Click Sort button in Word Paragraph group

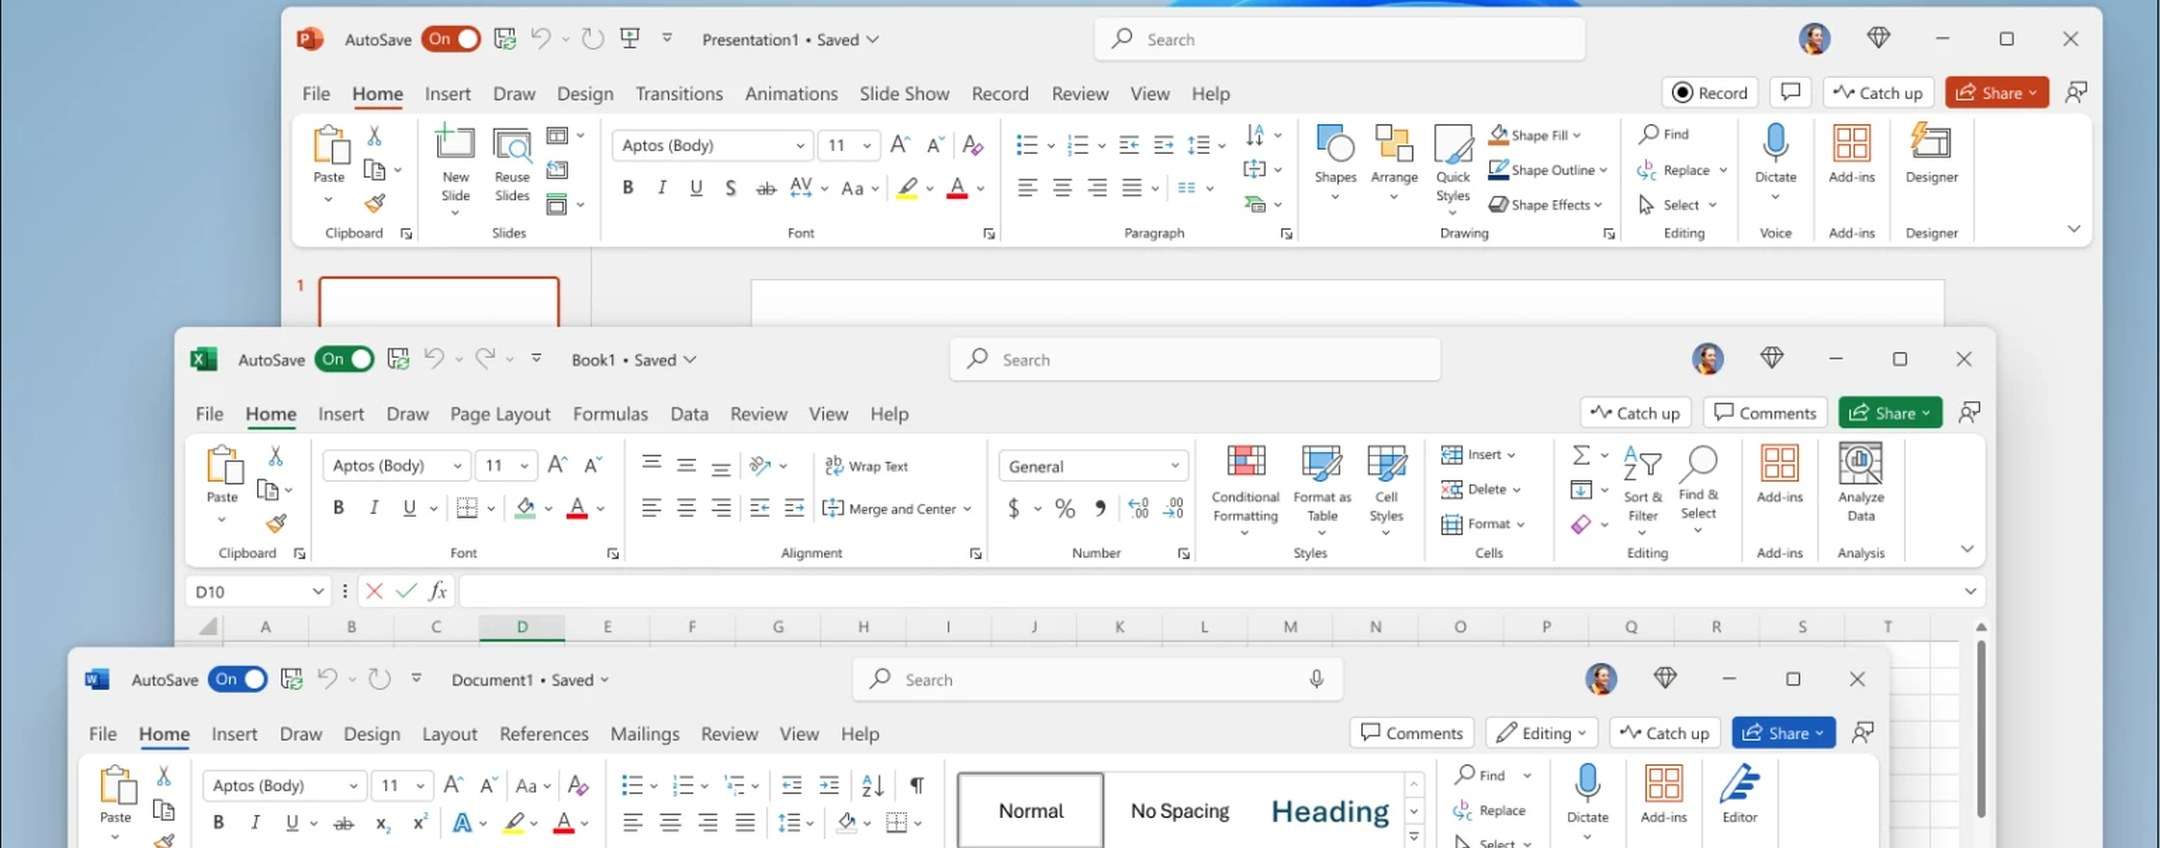[872, 785]
